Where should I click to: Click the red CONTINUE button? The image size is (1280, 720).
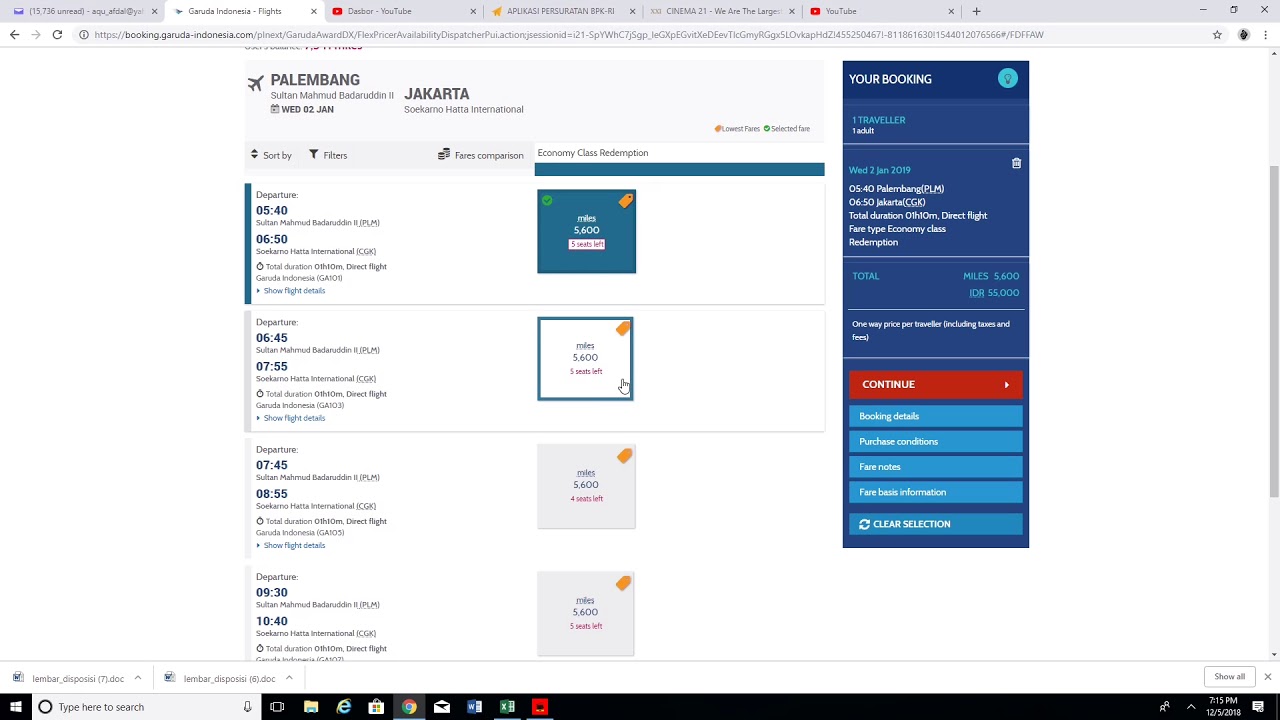936,384
